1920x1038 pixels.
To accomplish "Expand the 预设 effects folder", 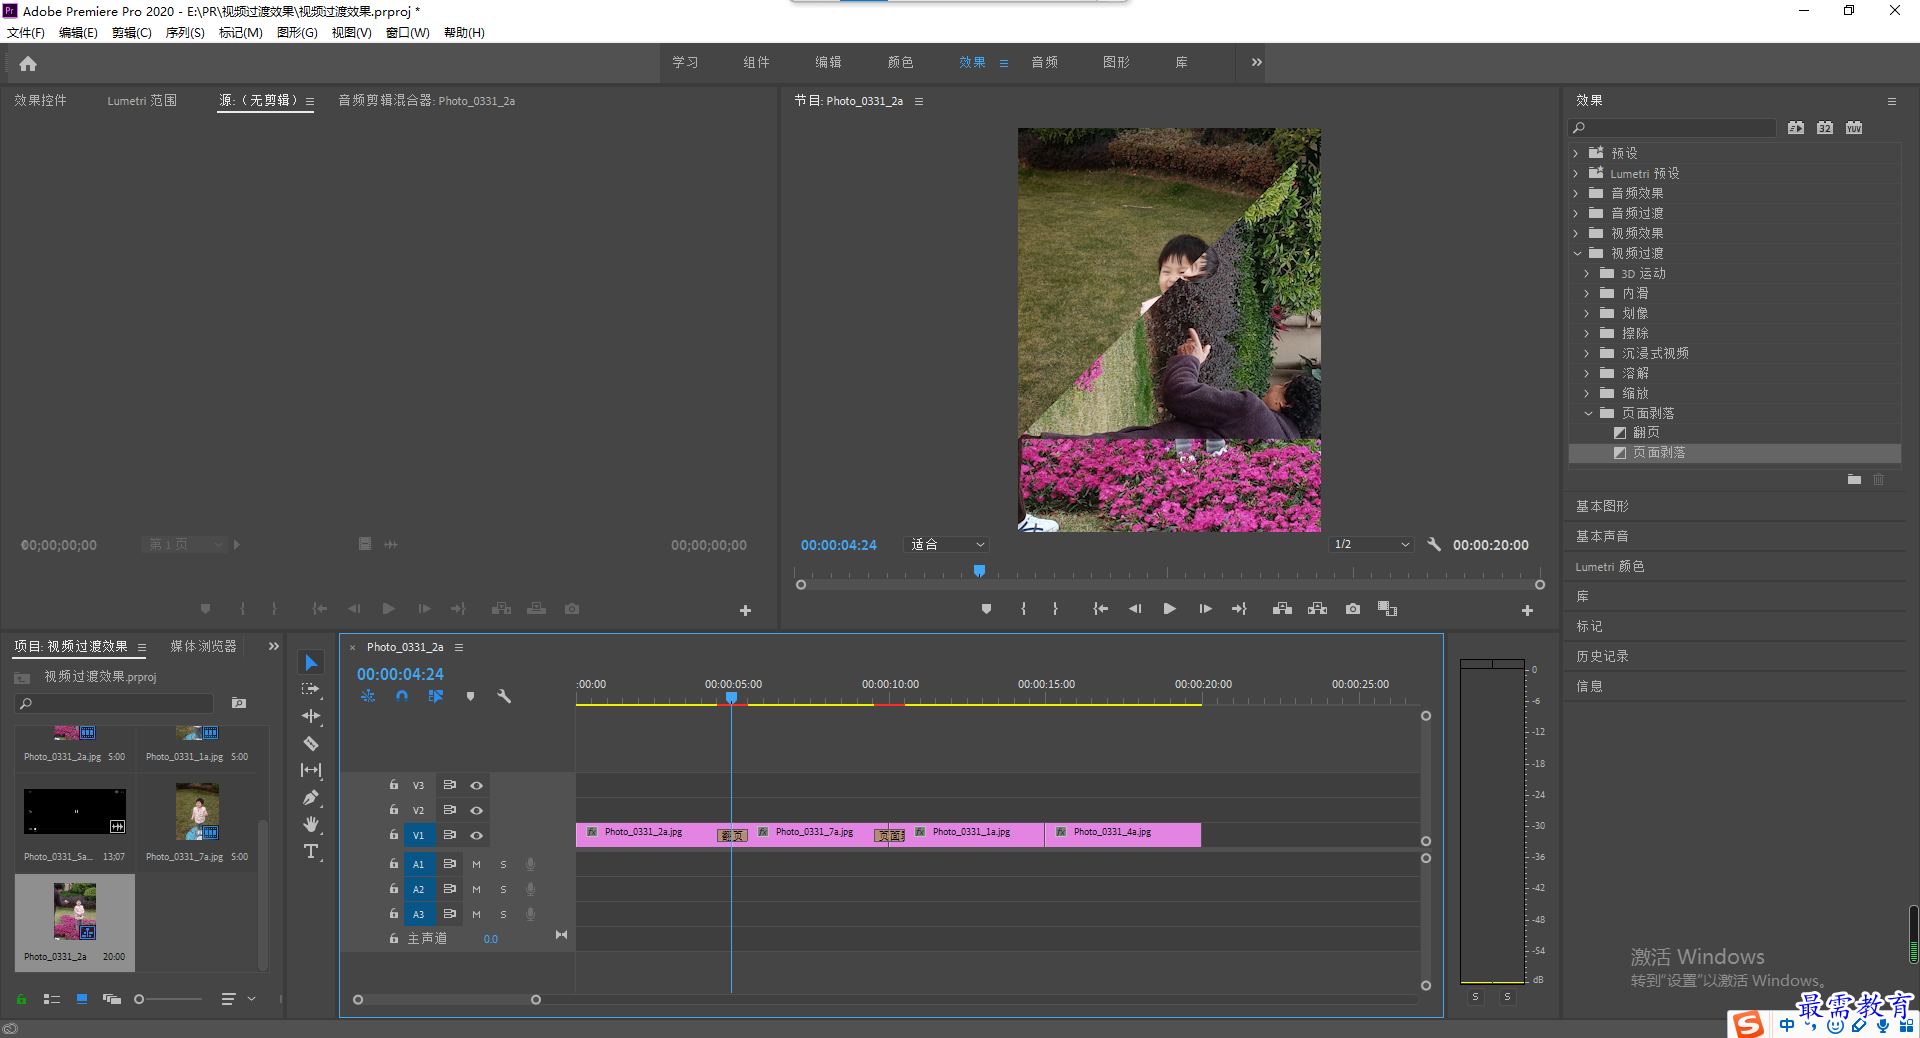I will pyautogui.click(x=1576, y=154).
